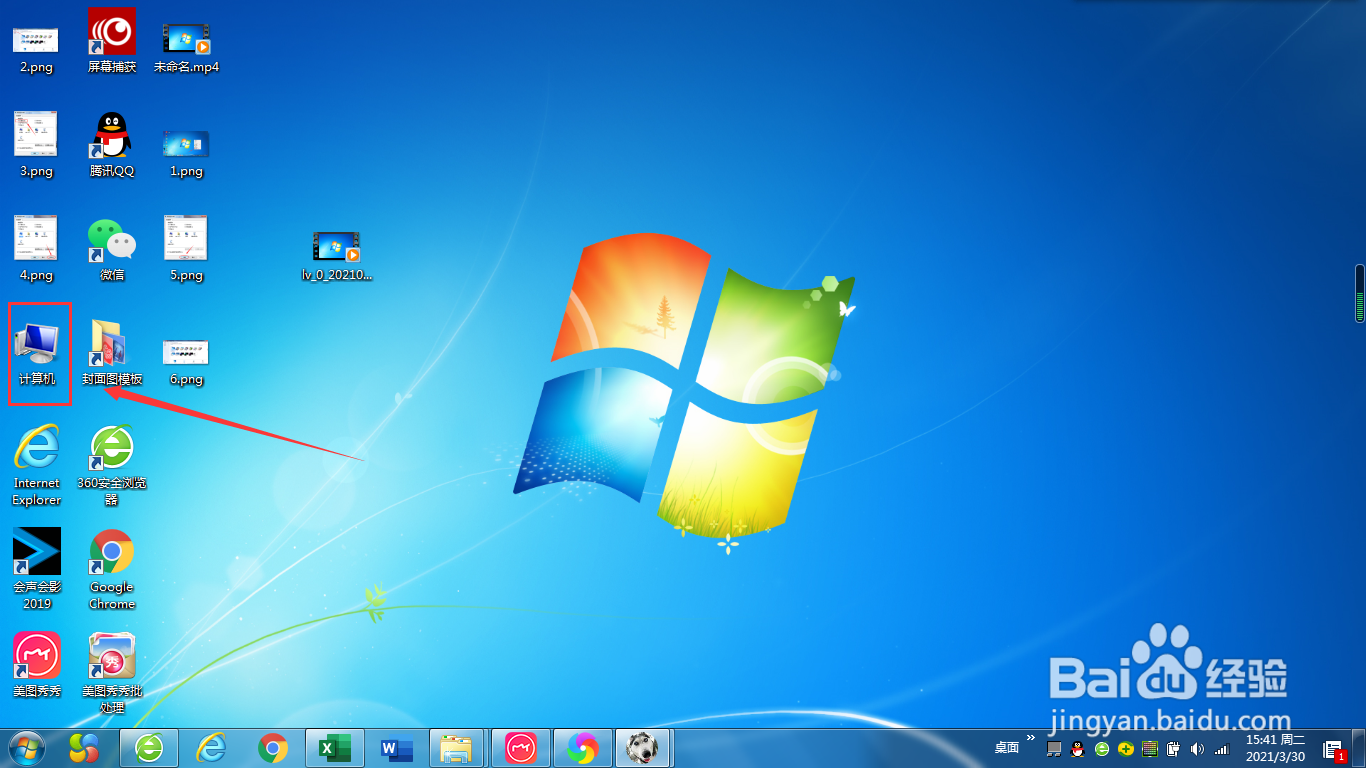
Task: Select the Internet Explorer desktop icon
Action: pyautogui.click(x=37, y=465)
